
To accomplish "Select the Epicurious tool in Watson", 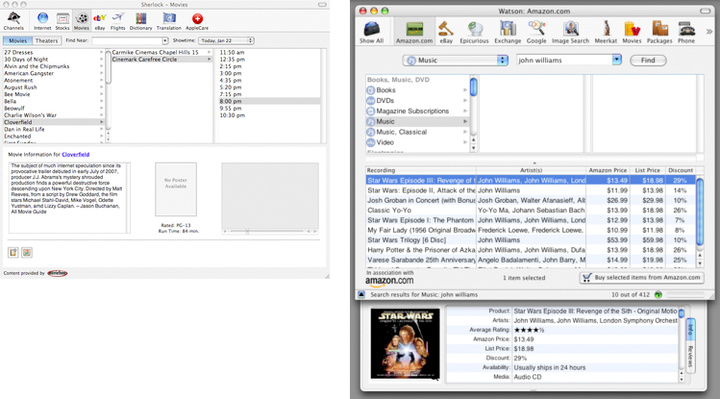I will click(474, 32).
